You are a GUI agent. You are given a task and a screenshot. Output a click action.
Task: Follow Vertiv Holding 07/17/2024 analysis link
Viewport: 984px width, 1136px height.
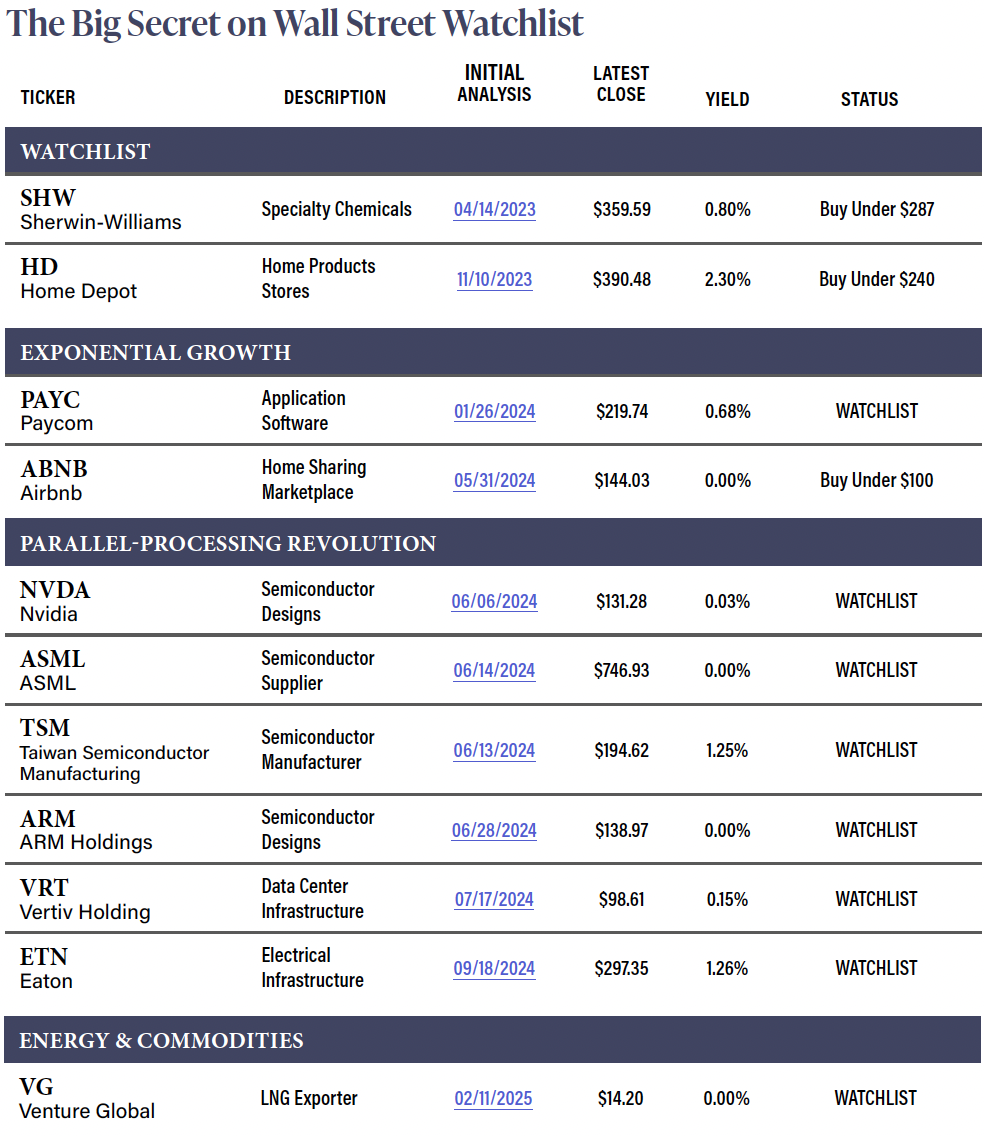click(x=494, y=900)
